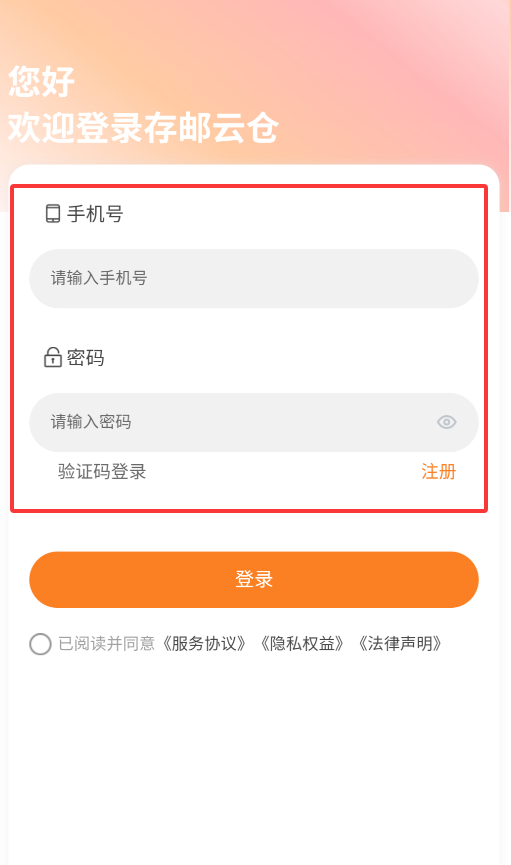Focus the 请输入密码 password field
The width and height of the screenshot is (511, 865).
tap(254, 423)
